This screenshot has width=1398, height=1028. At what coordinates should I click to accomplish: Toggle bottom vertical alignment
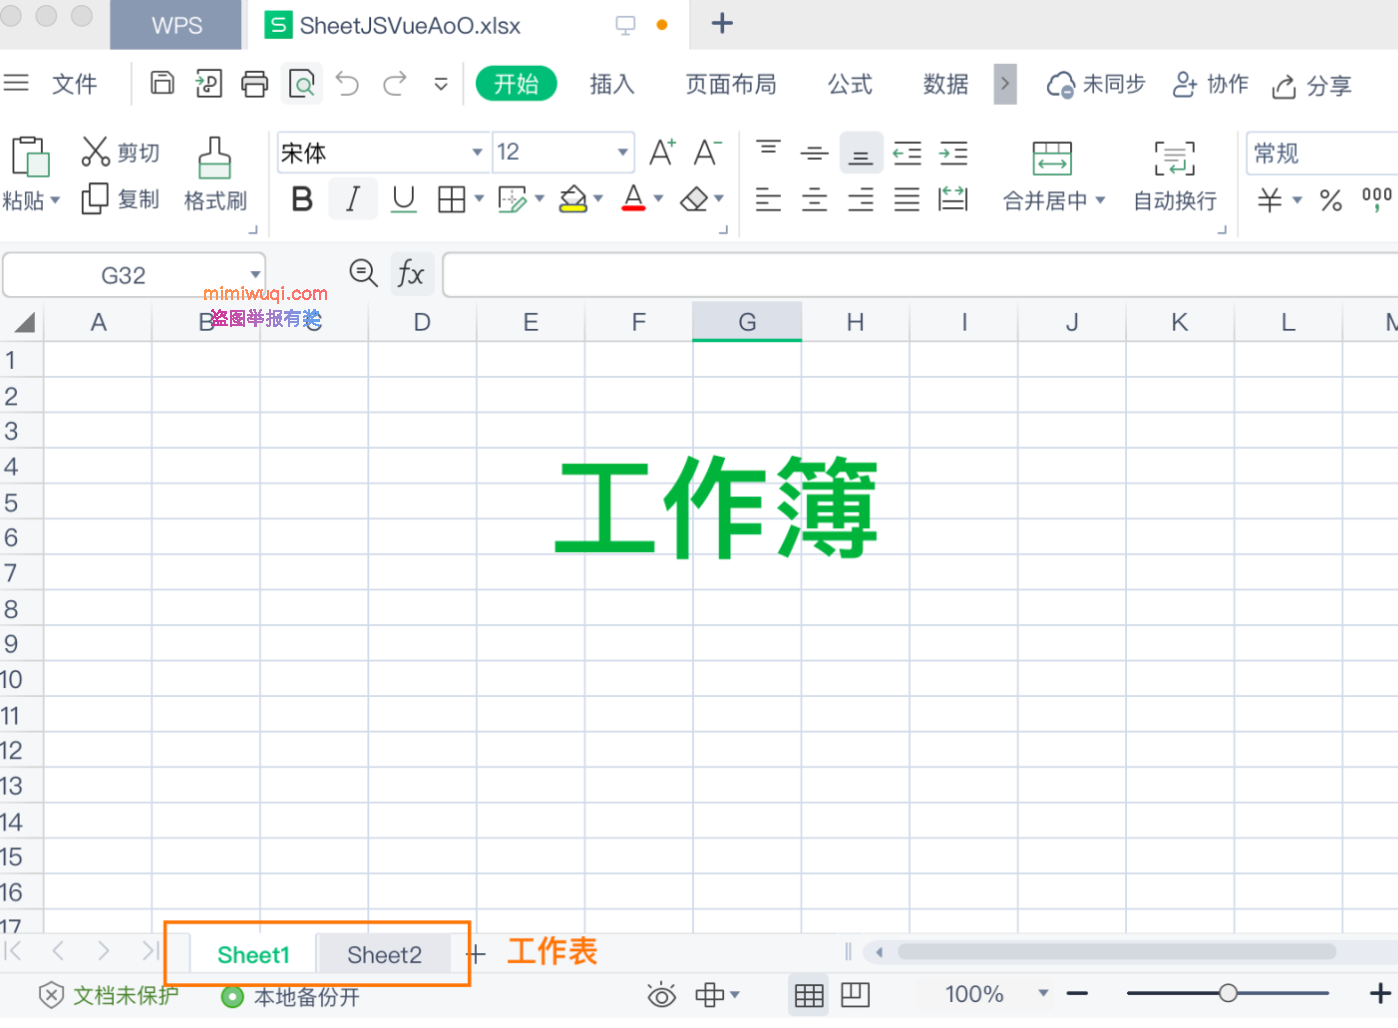pos(861,153)
